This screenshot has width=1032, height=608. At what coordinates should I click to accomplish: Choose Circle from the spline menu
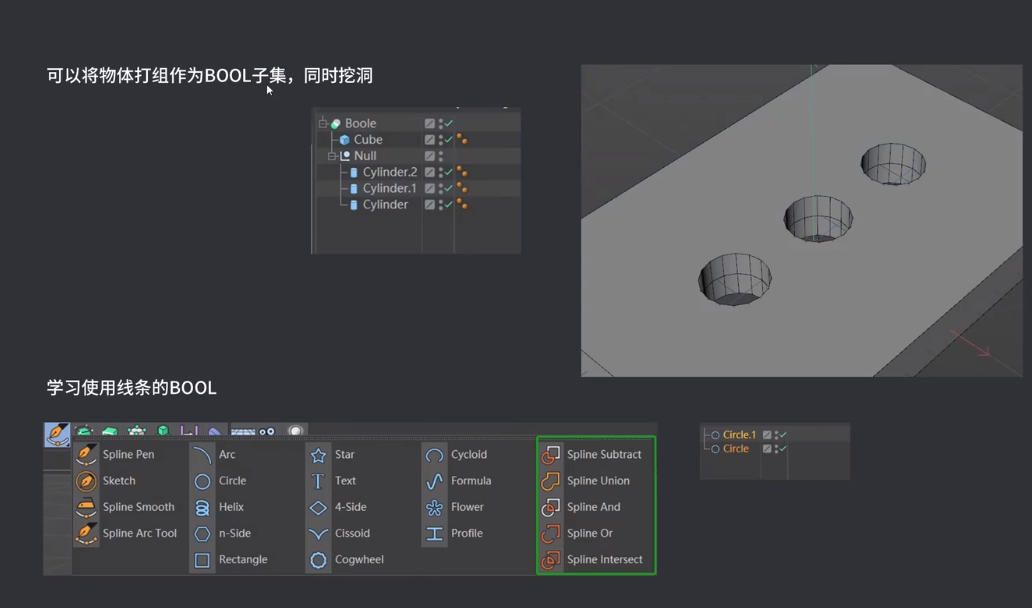[x=232, y=481]
